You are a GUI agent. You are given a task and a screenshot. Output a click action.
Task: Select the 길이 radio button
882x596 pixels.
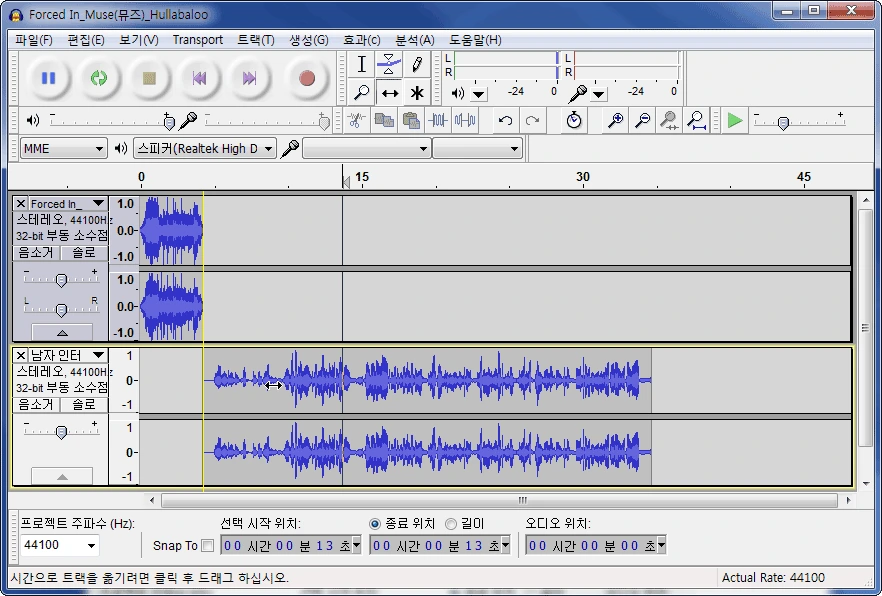(451, 523)
